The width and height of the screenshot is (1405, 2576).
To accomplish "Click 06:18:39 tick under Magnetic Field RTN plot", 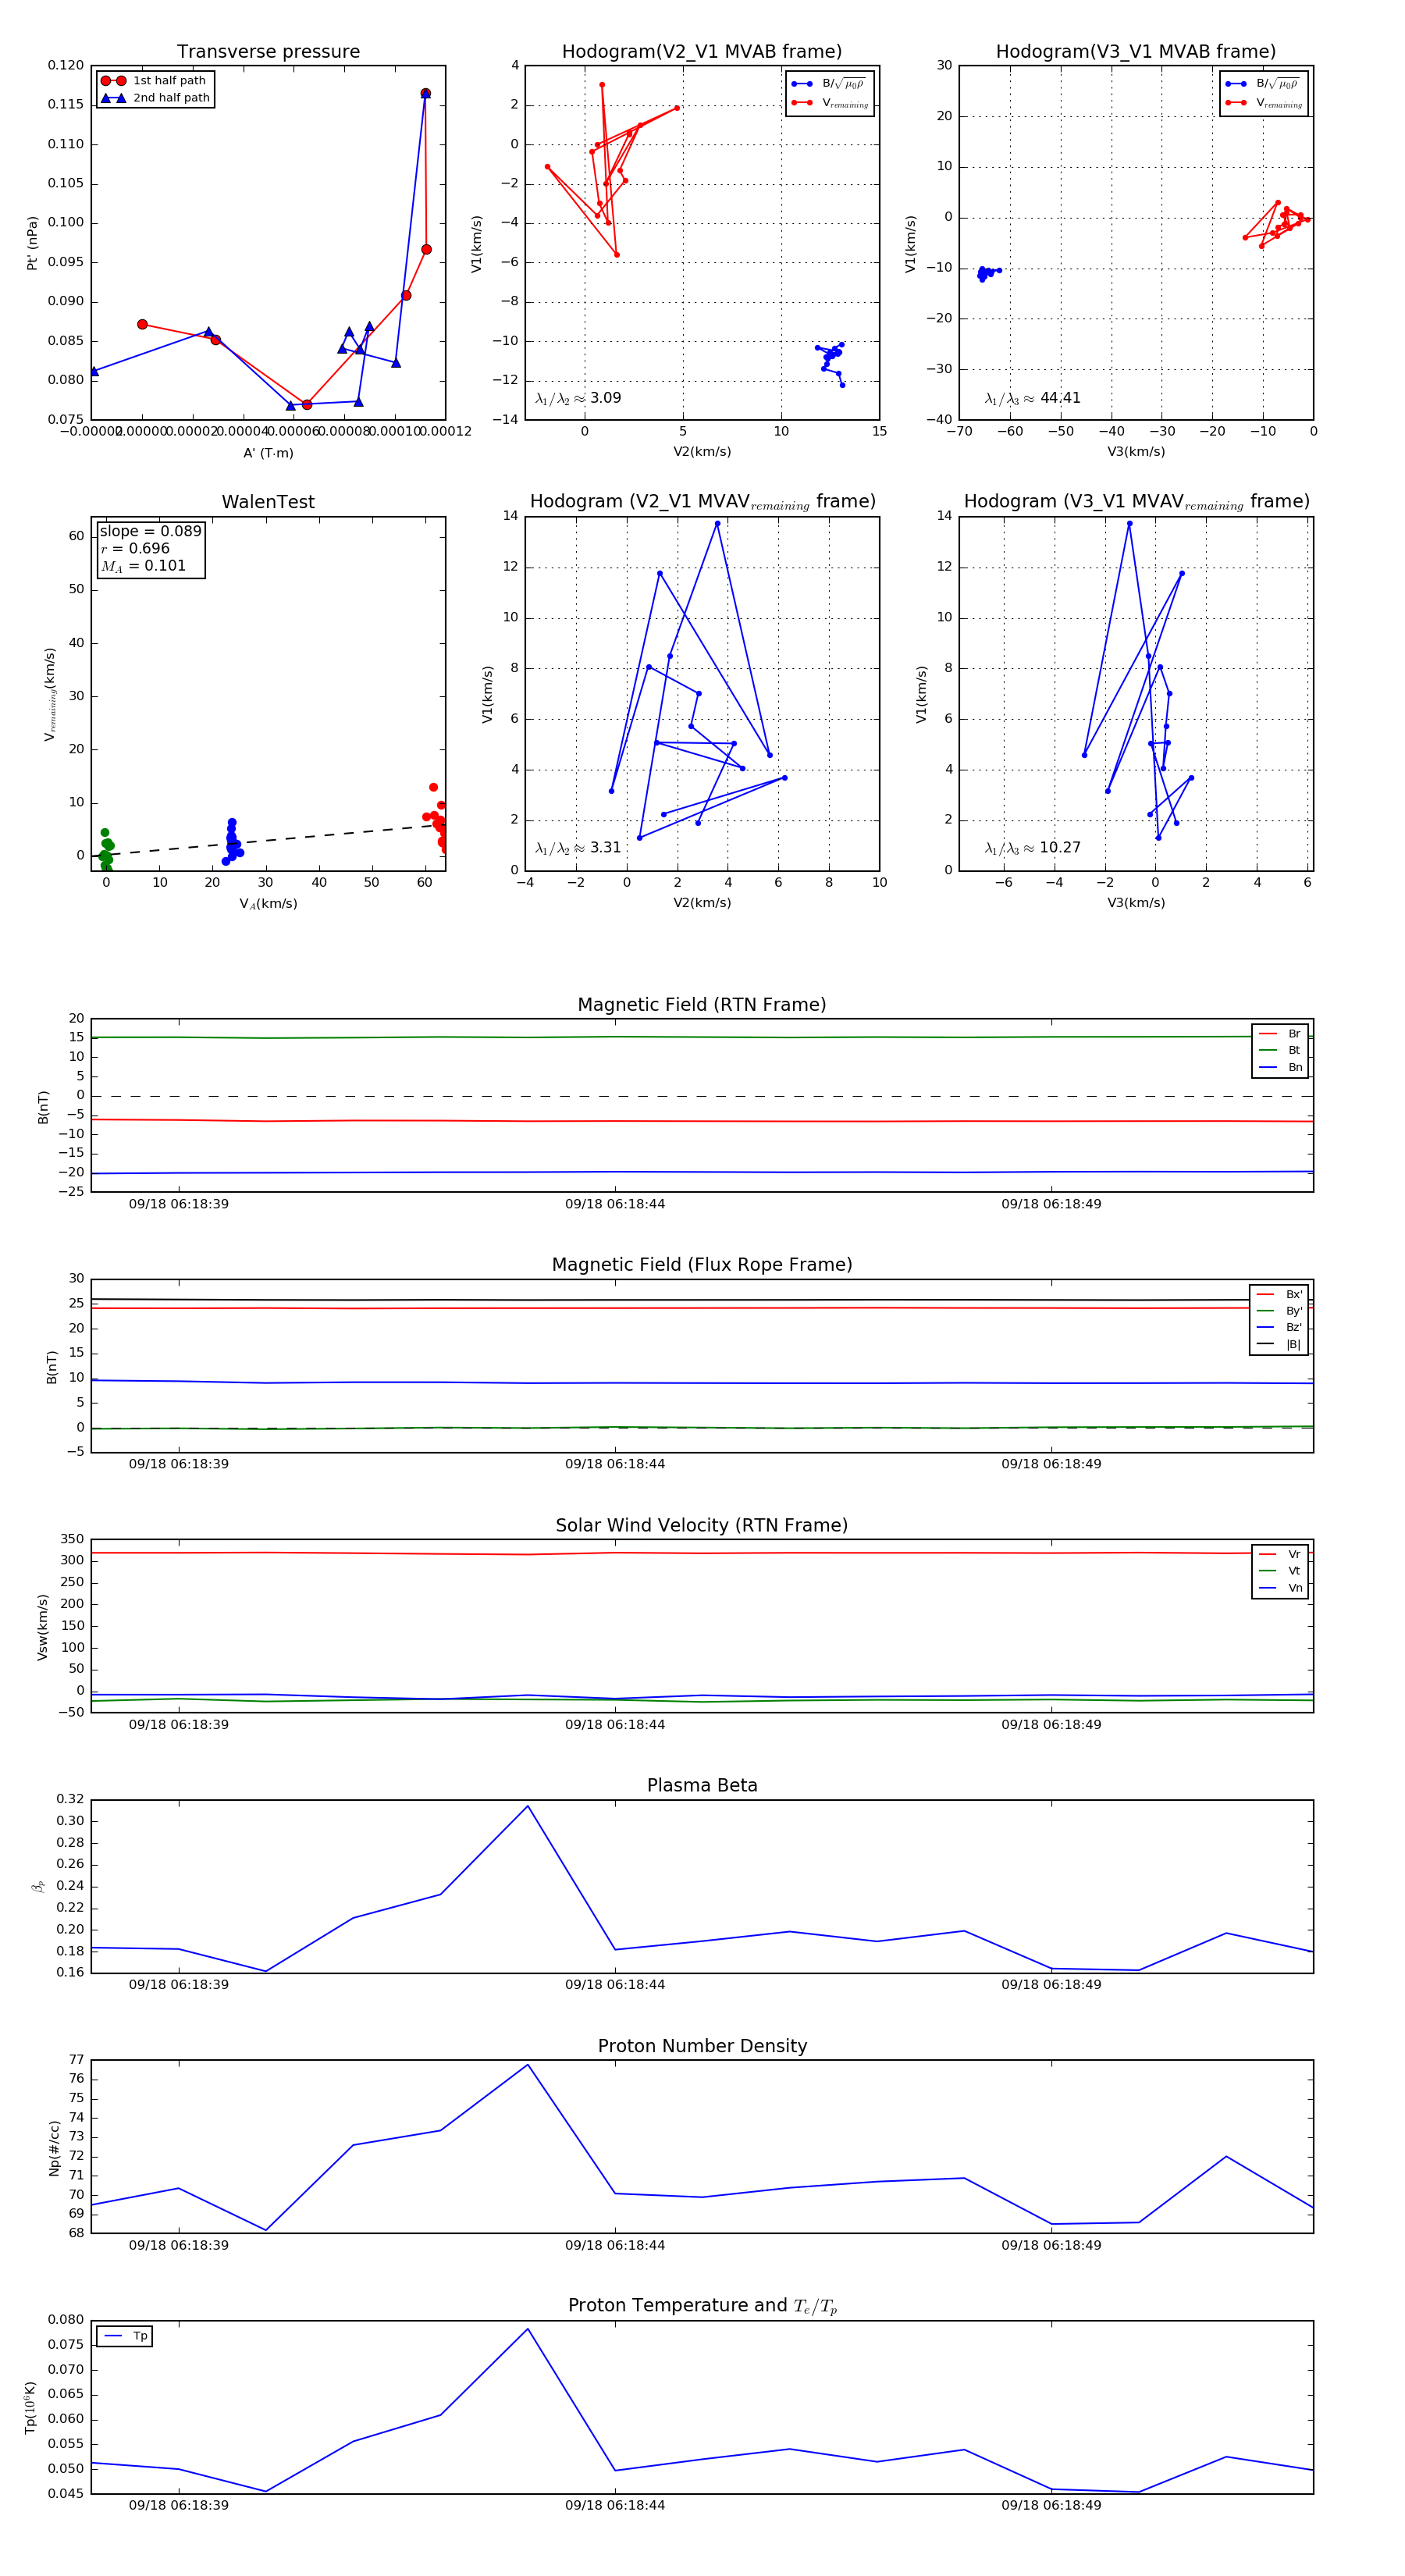I will (x=179, y=1204).
